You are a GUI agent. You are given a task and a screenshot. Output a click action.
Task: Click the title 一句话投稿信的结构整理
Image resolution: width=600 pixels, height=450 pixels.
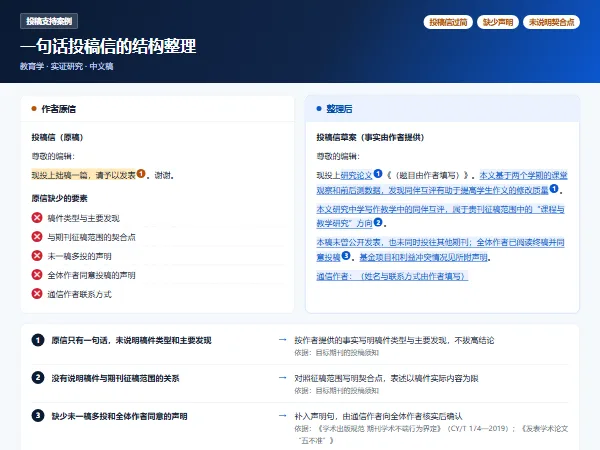tap(108, 46)
